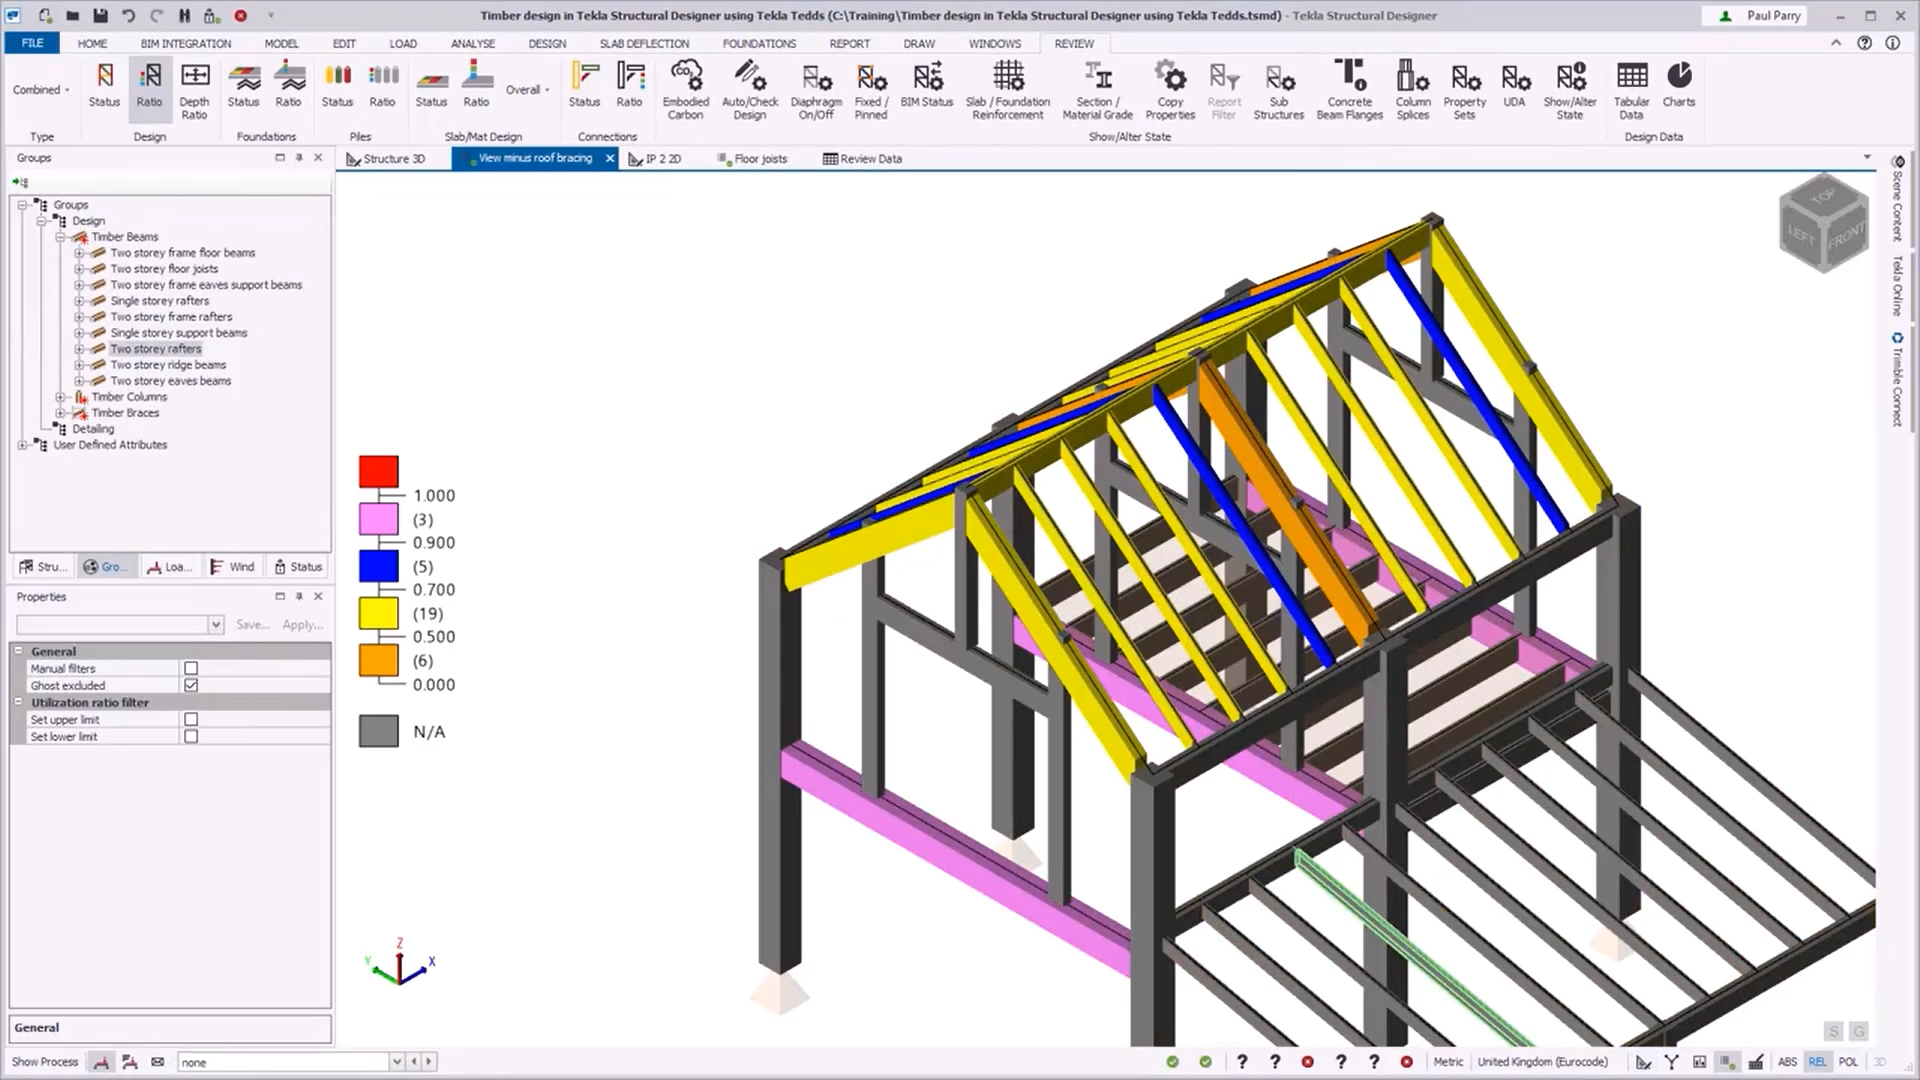This screenshot has width=1920, height=1080.
Task: Expand User Defined Attributes node
Action: tap(22, 445)
